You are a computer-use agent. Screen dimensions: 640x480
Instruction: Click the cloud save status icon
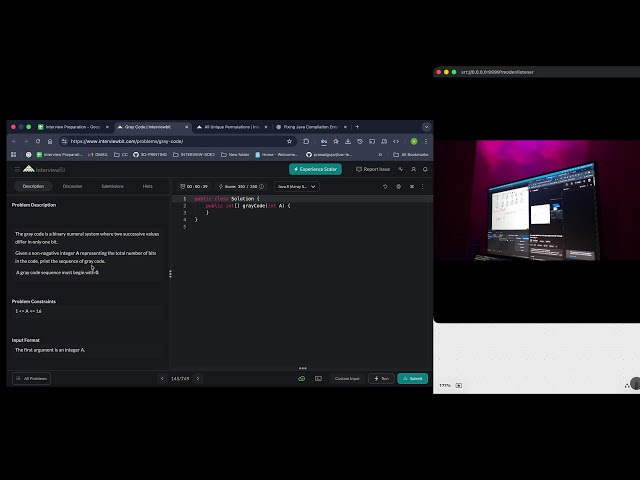(x=302, y=379)
